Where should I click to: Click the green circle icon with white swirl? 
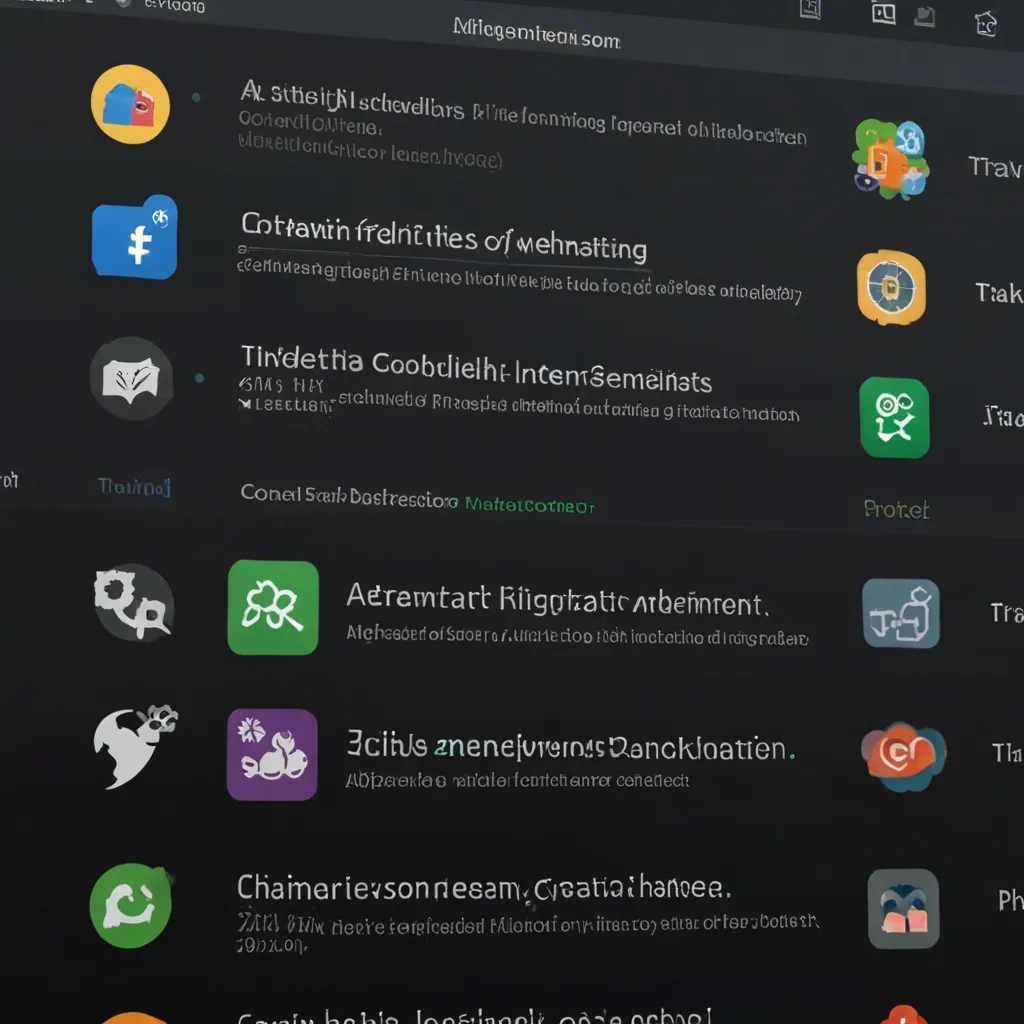(131, 905)
